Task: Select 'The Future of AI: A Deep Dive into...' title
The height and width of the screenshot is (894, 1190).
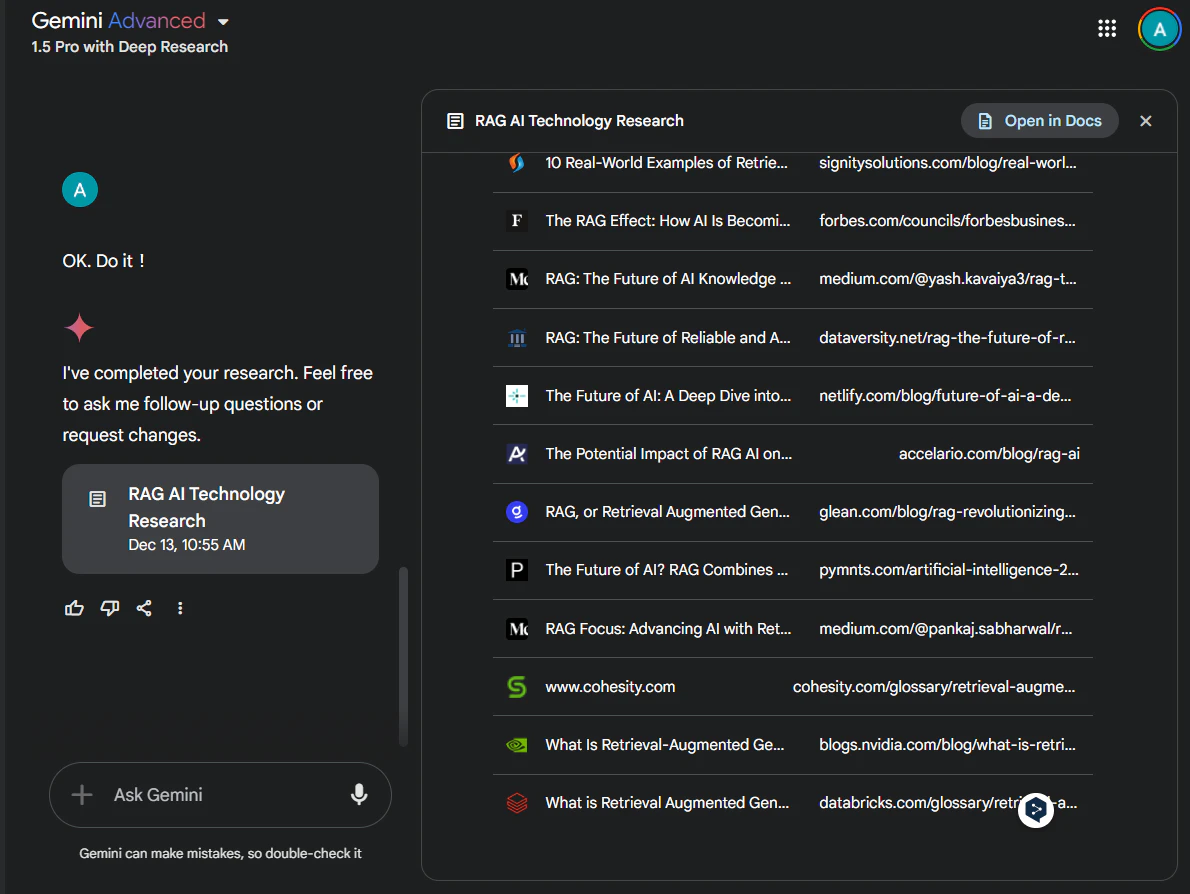Action: 668,395
